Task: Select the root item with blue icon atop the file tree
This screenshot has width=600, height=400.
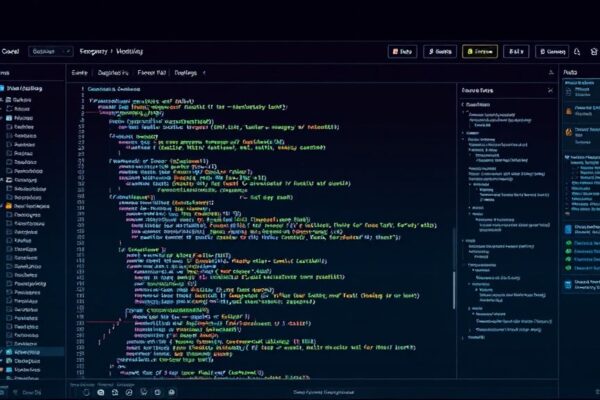Action: point(21,88)
